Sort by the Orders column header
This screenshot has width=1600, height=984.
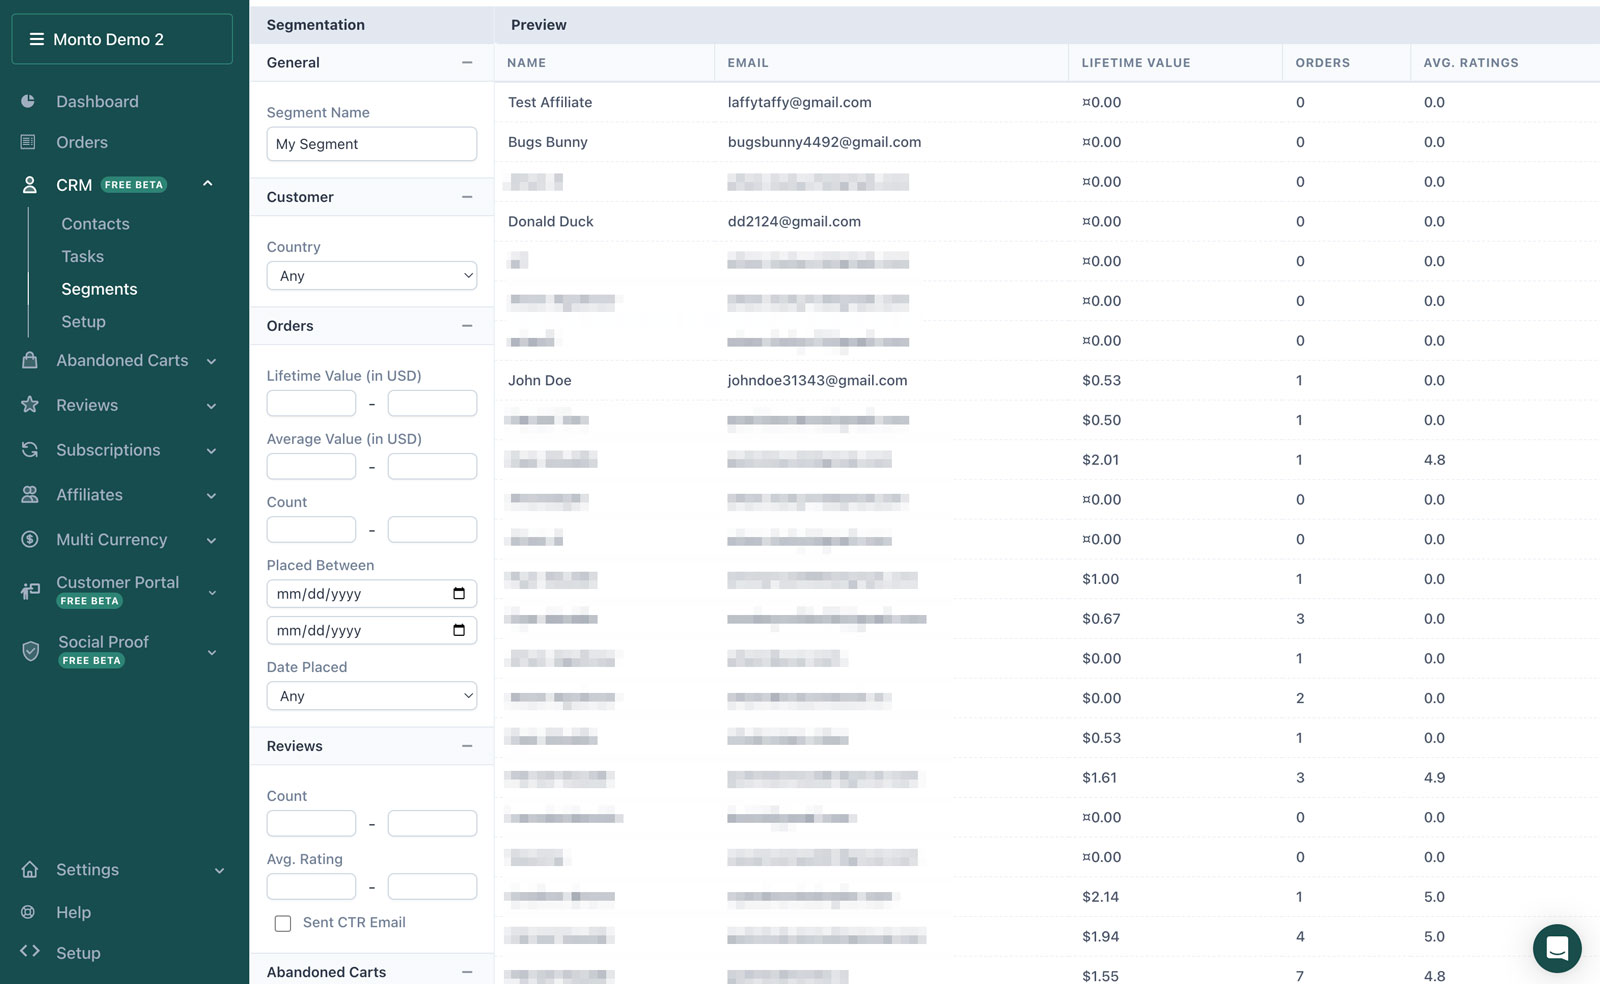pyautogui.click(x=1322, y=62)
